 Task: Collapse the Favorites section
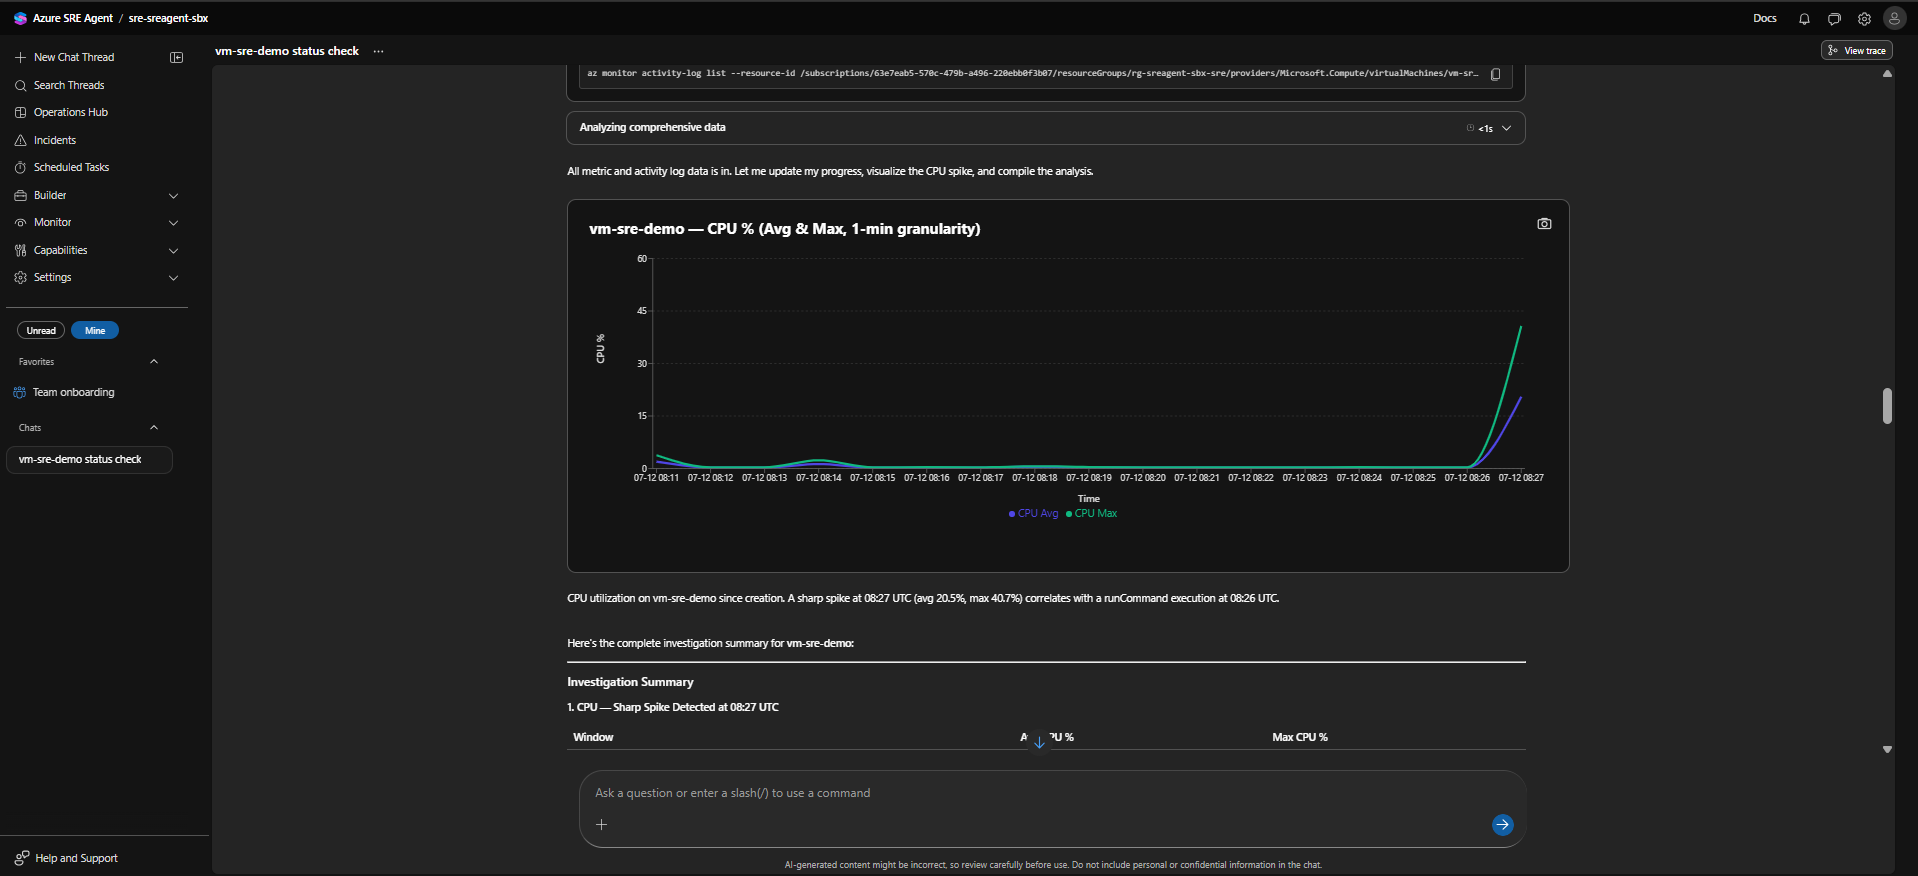[x=154, y=361]
